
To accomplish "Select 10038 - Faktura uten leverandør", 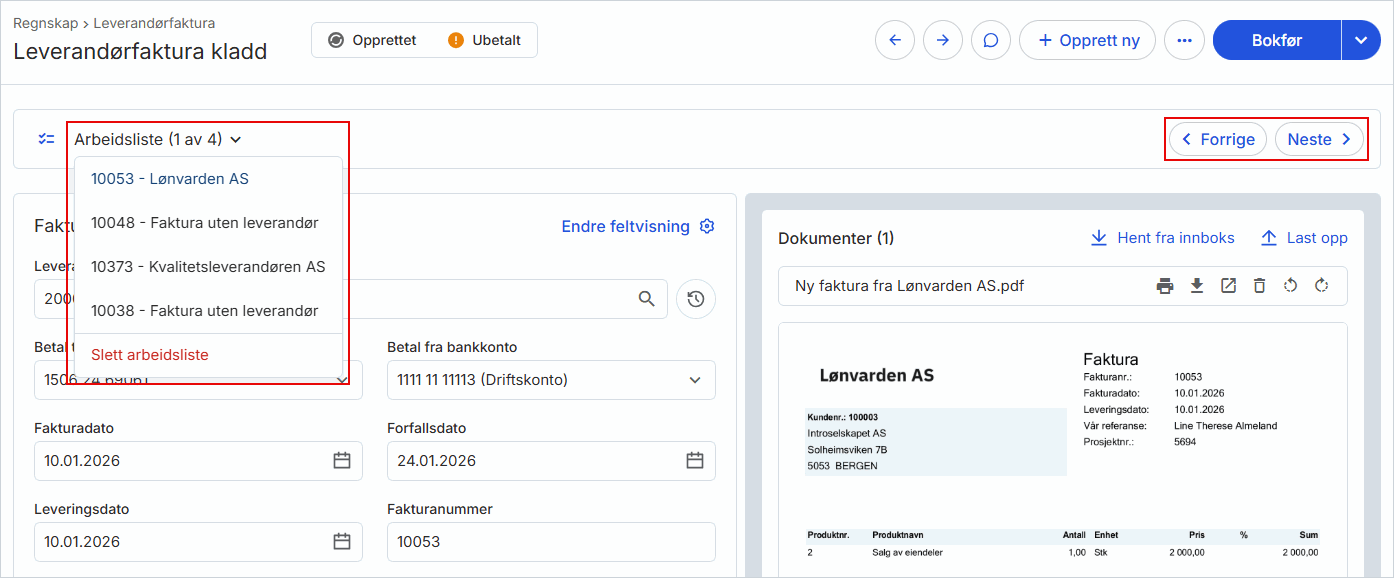I will pos(209,311).
